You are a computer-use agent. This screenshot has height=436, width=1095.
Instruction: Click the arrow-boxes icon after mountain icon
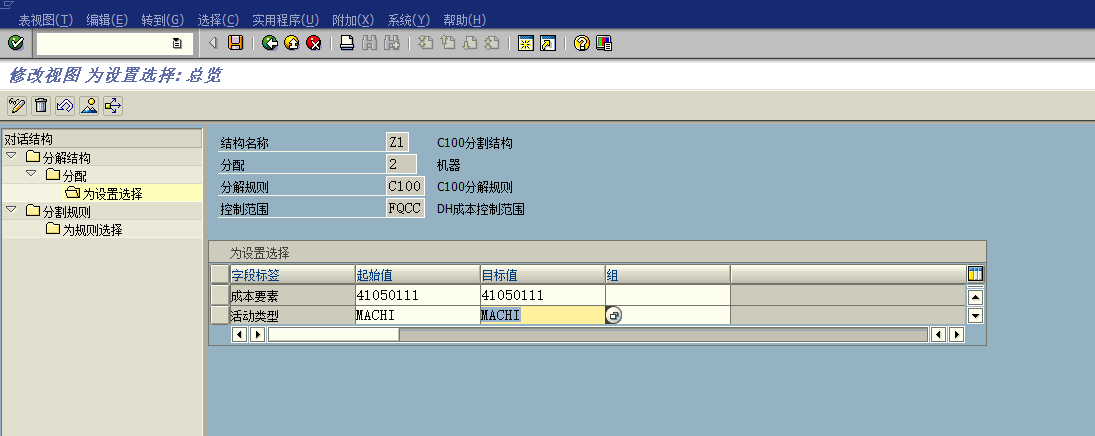[112, 106]
